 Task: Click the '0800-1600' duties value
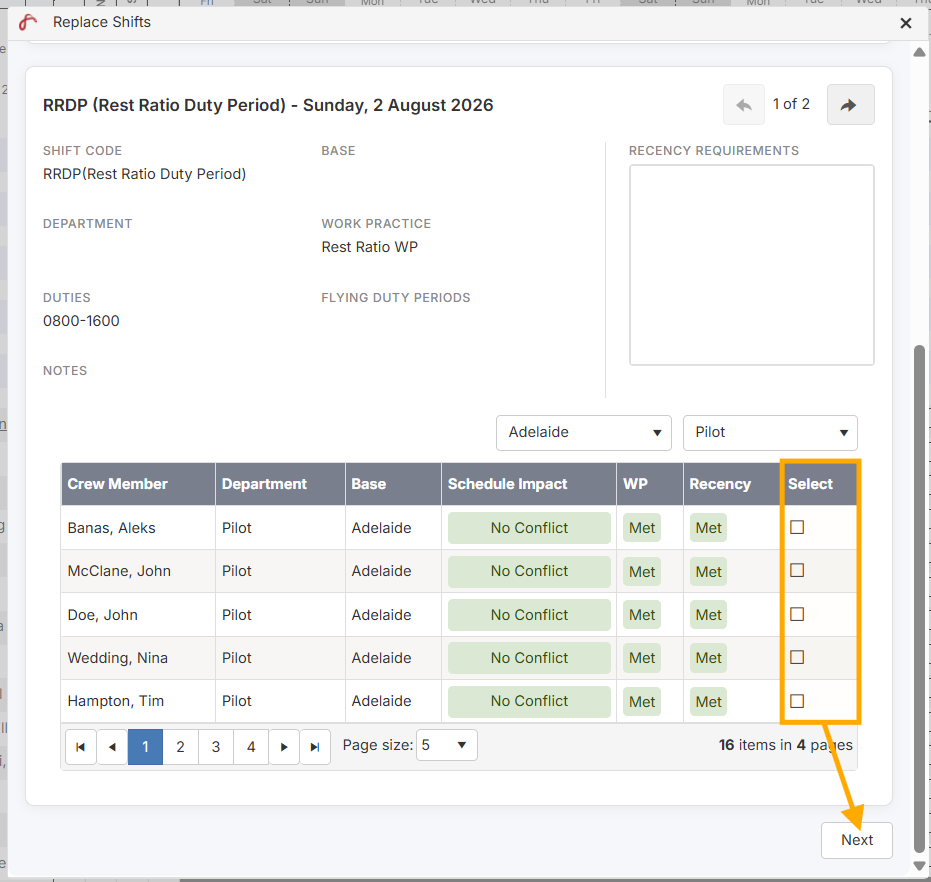(x=81, y=321)
